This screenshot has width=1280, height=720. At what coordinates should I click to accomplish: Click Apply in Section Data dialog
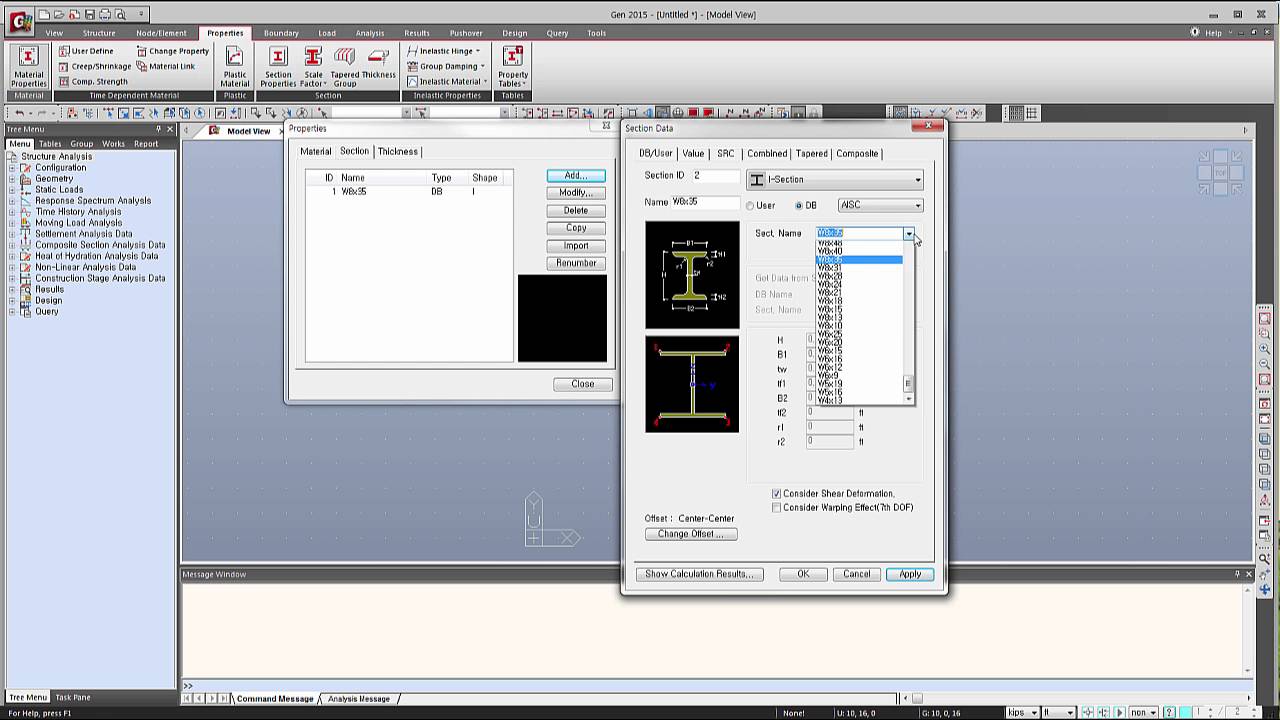pyautogui.click(x=910, y=574)
